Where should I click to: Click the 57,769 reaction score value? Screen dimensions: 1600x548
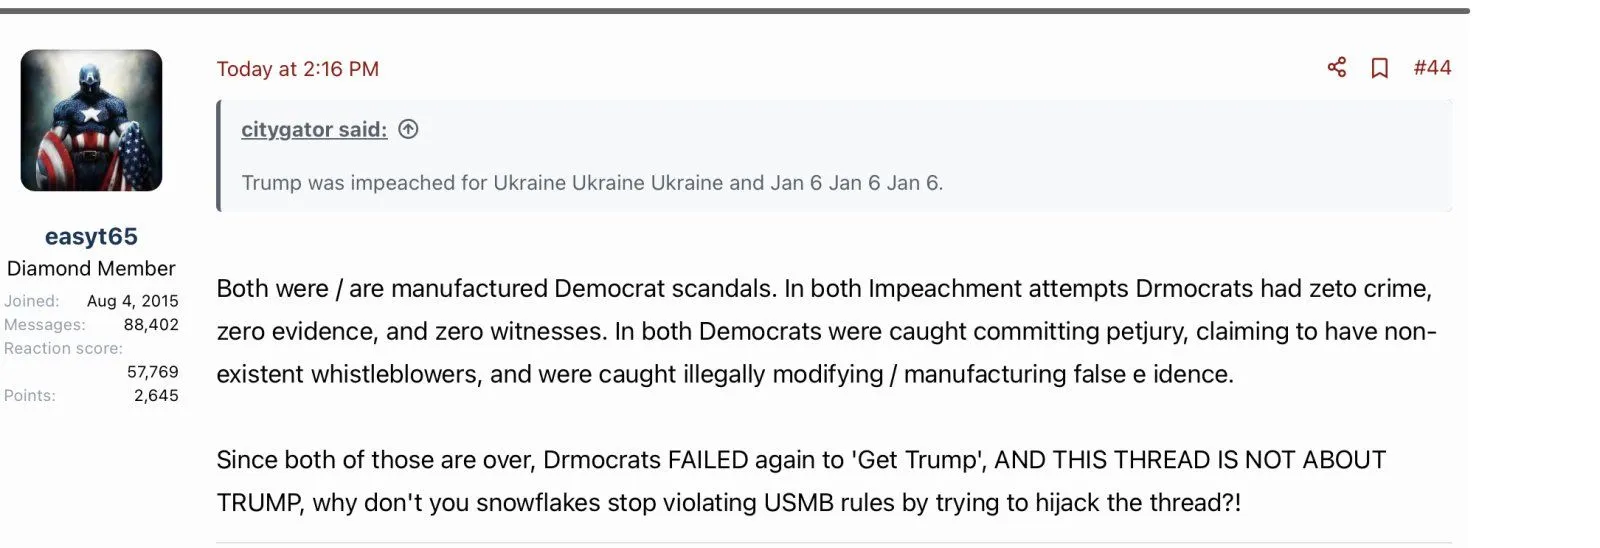pyautogui.click(x=152, y=371)
